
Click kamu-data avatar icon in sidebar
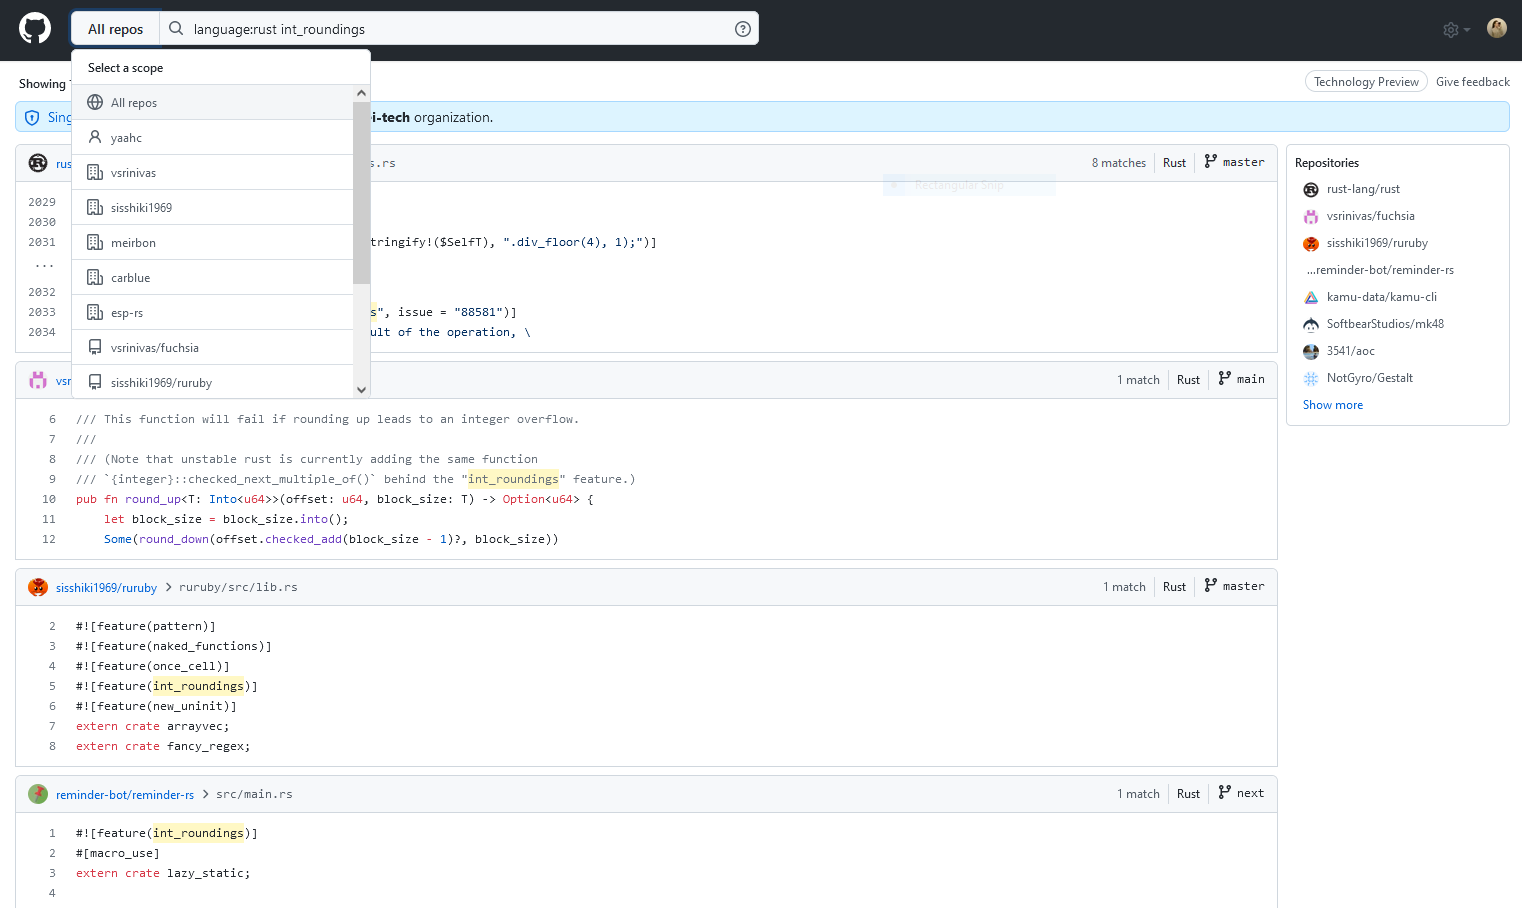click(x=1311, y=298)
